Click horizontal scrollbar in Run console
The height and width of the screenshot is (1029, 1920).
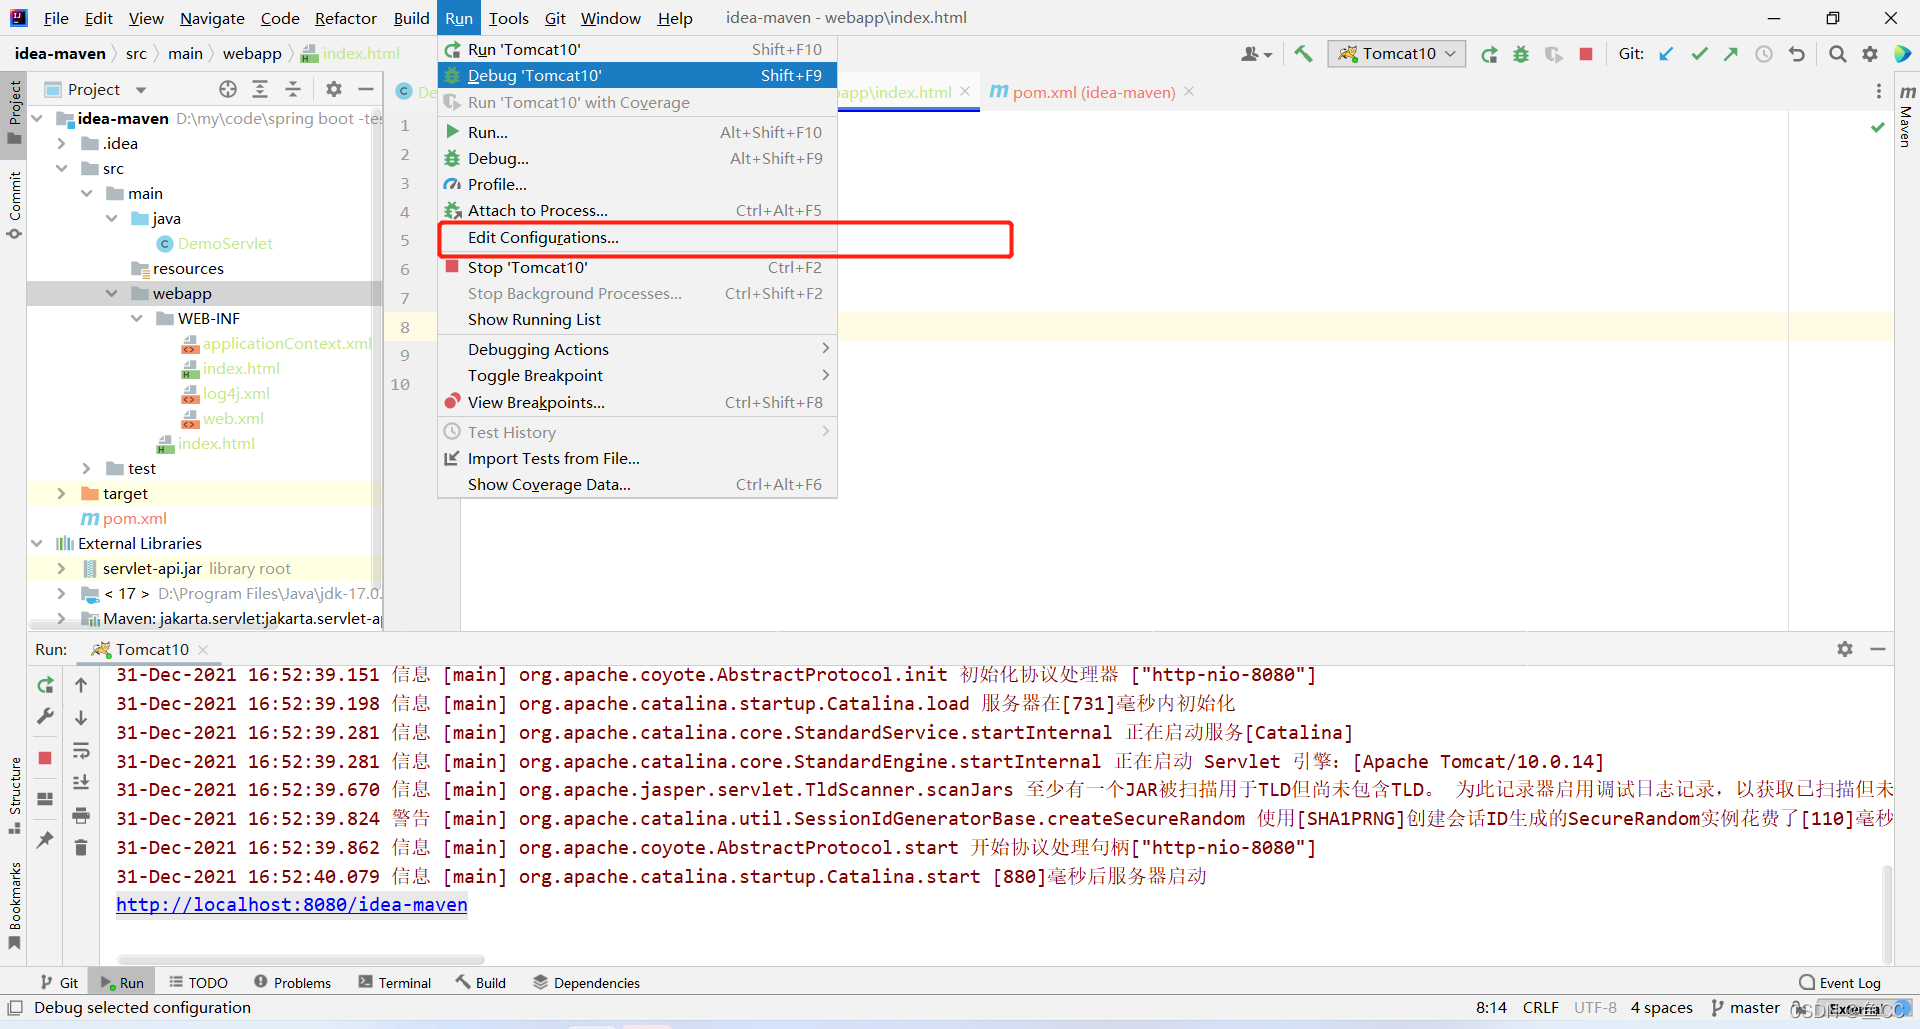pyautogui.click(x=300, y=959)
